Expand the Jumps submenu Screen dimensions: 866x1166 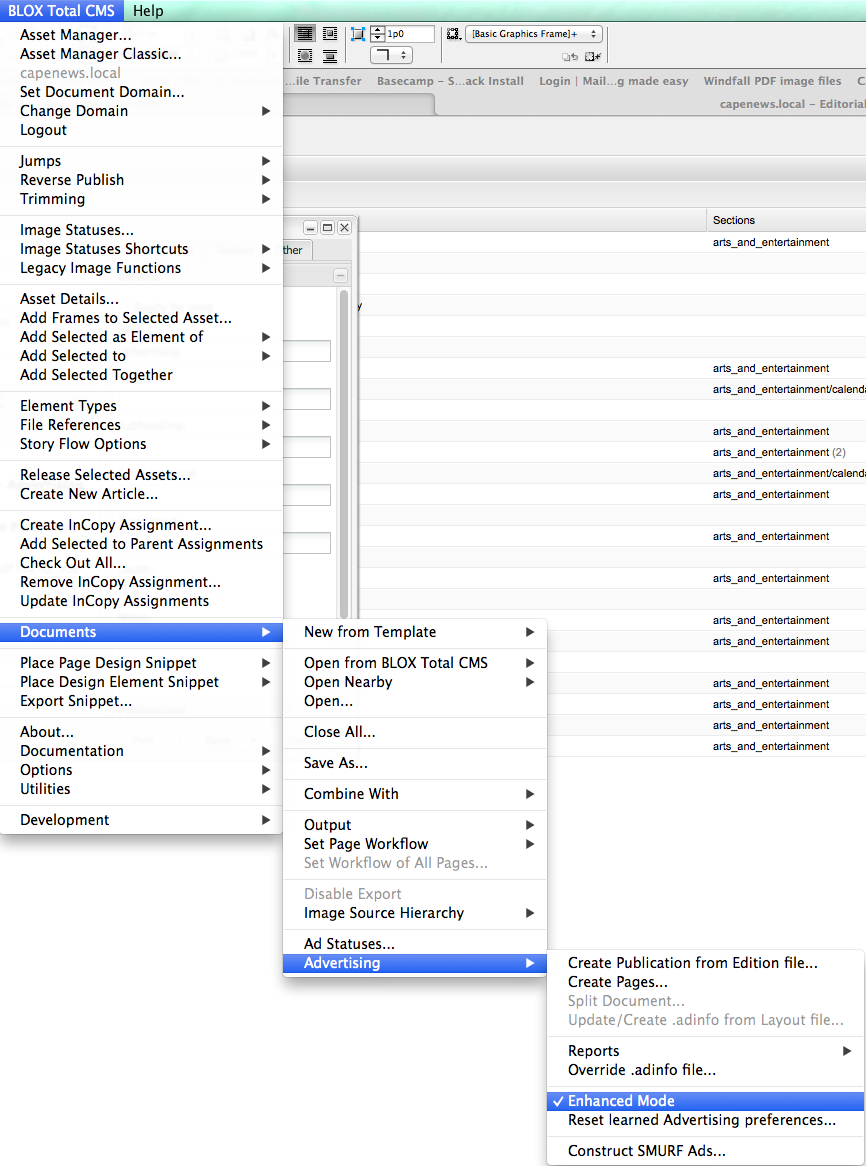[141, 161]
